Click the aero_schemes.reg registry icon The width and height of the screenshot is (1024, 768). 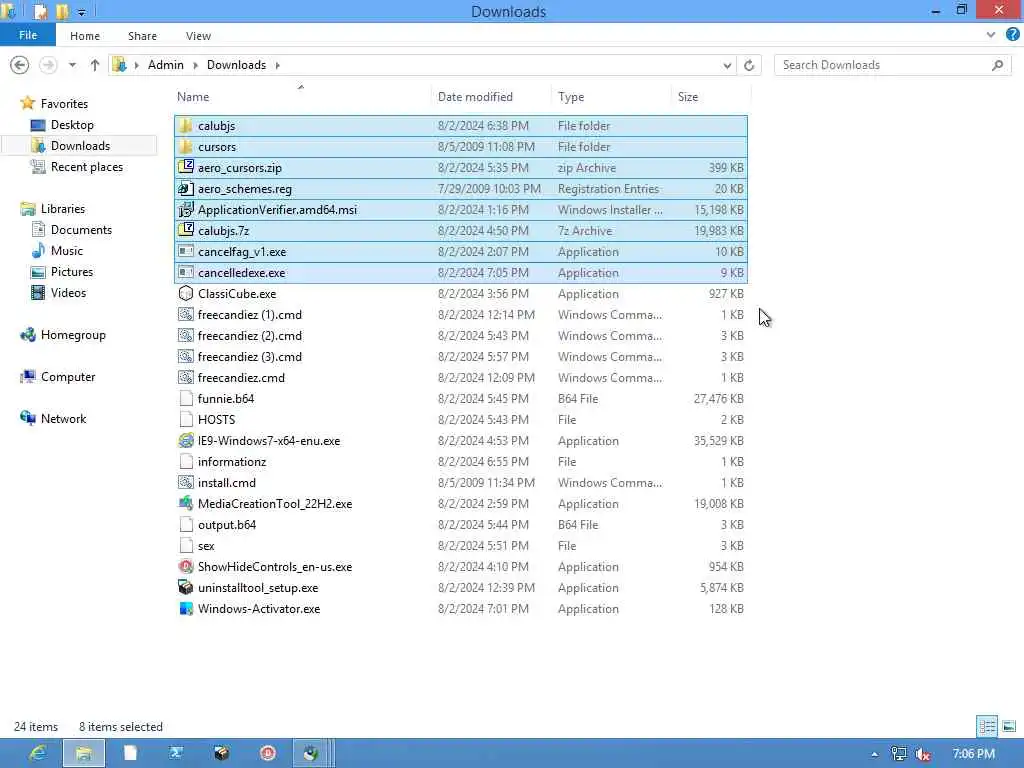(x=185, y=189)
